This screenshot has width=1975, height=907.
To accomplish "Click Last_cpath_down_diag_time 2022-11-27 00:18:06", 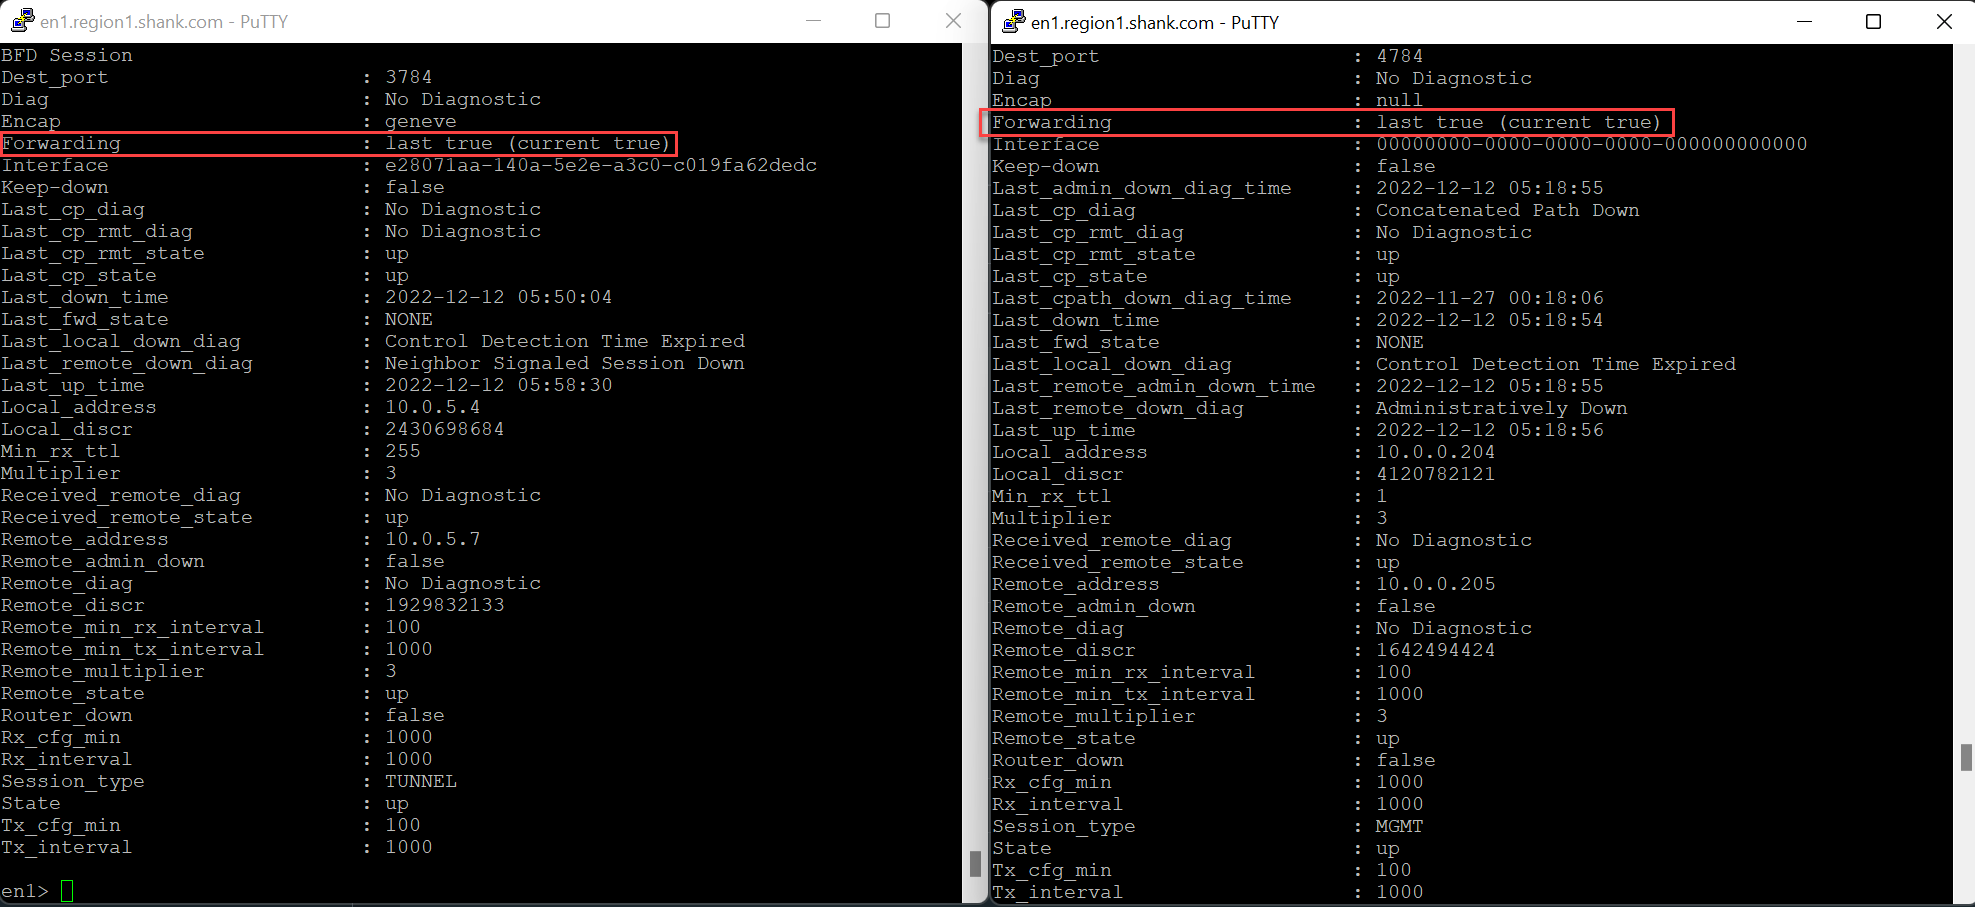I will click(x=1490, y=298).
